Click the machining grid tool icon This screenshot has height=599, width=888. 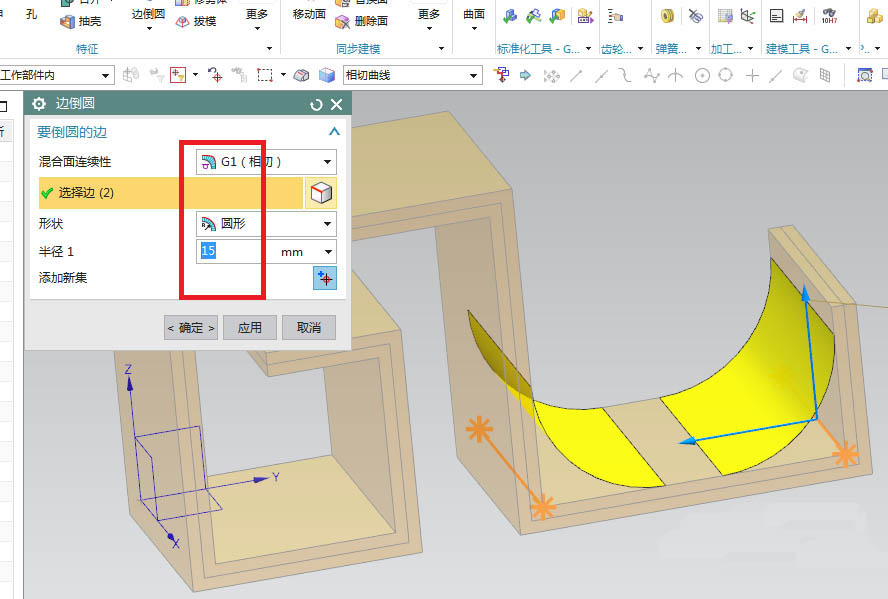click(725, 16)
